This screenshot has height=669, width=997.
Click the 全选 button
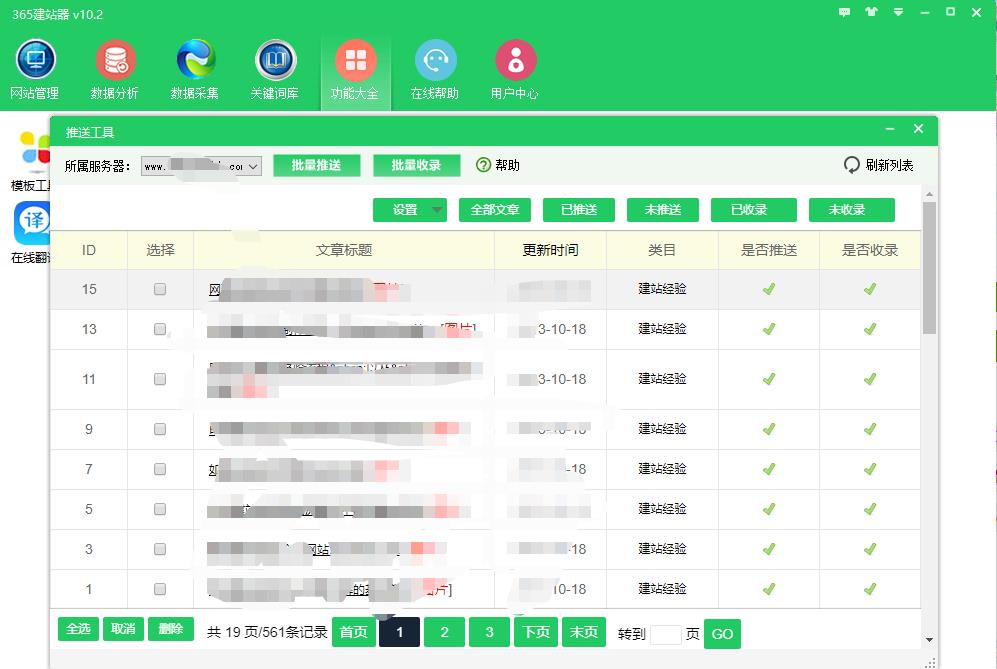pyautogui.click(x=78, y=629)
